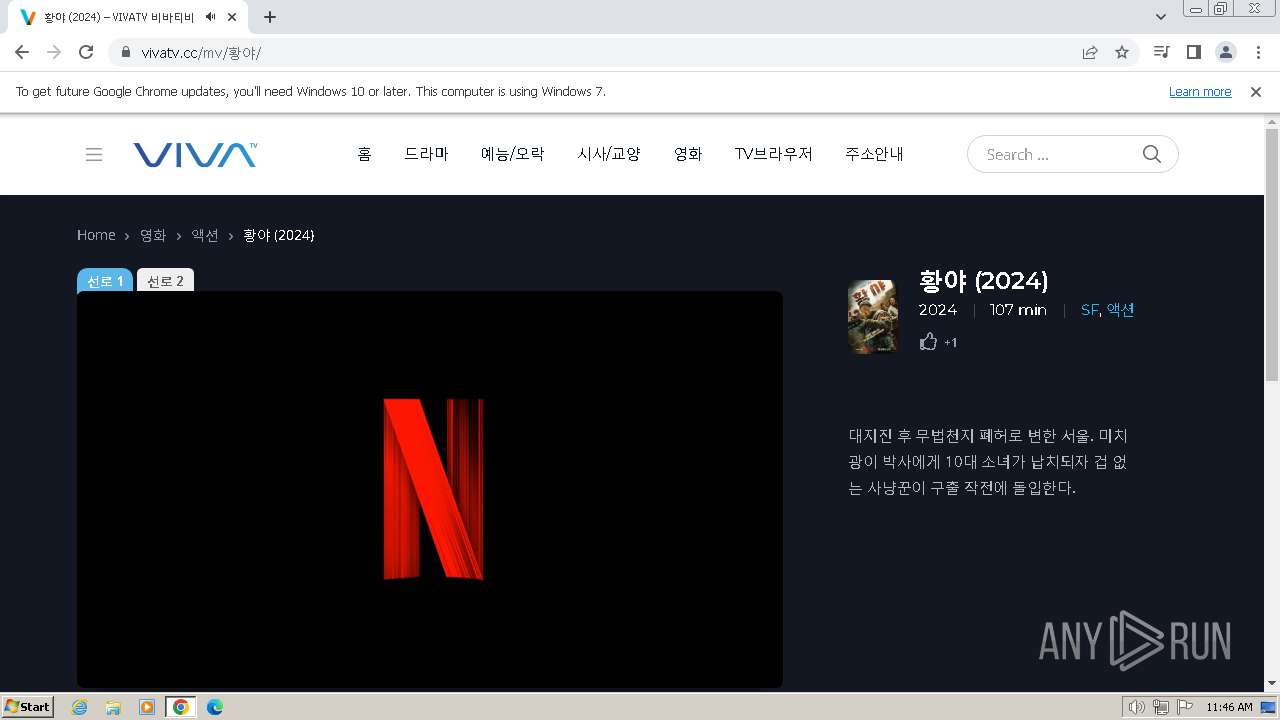The height and width of the screenshot is (720, 1280).
Task: Open Learn more link about updates
Action: pos(1200,91)
